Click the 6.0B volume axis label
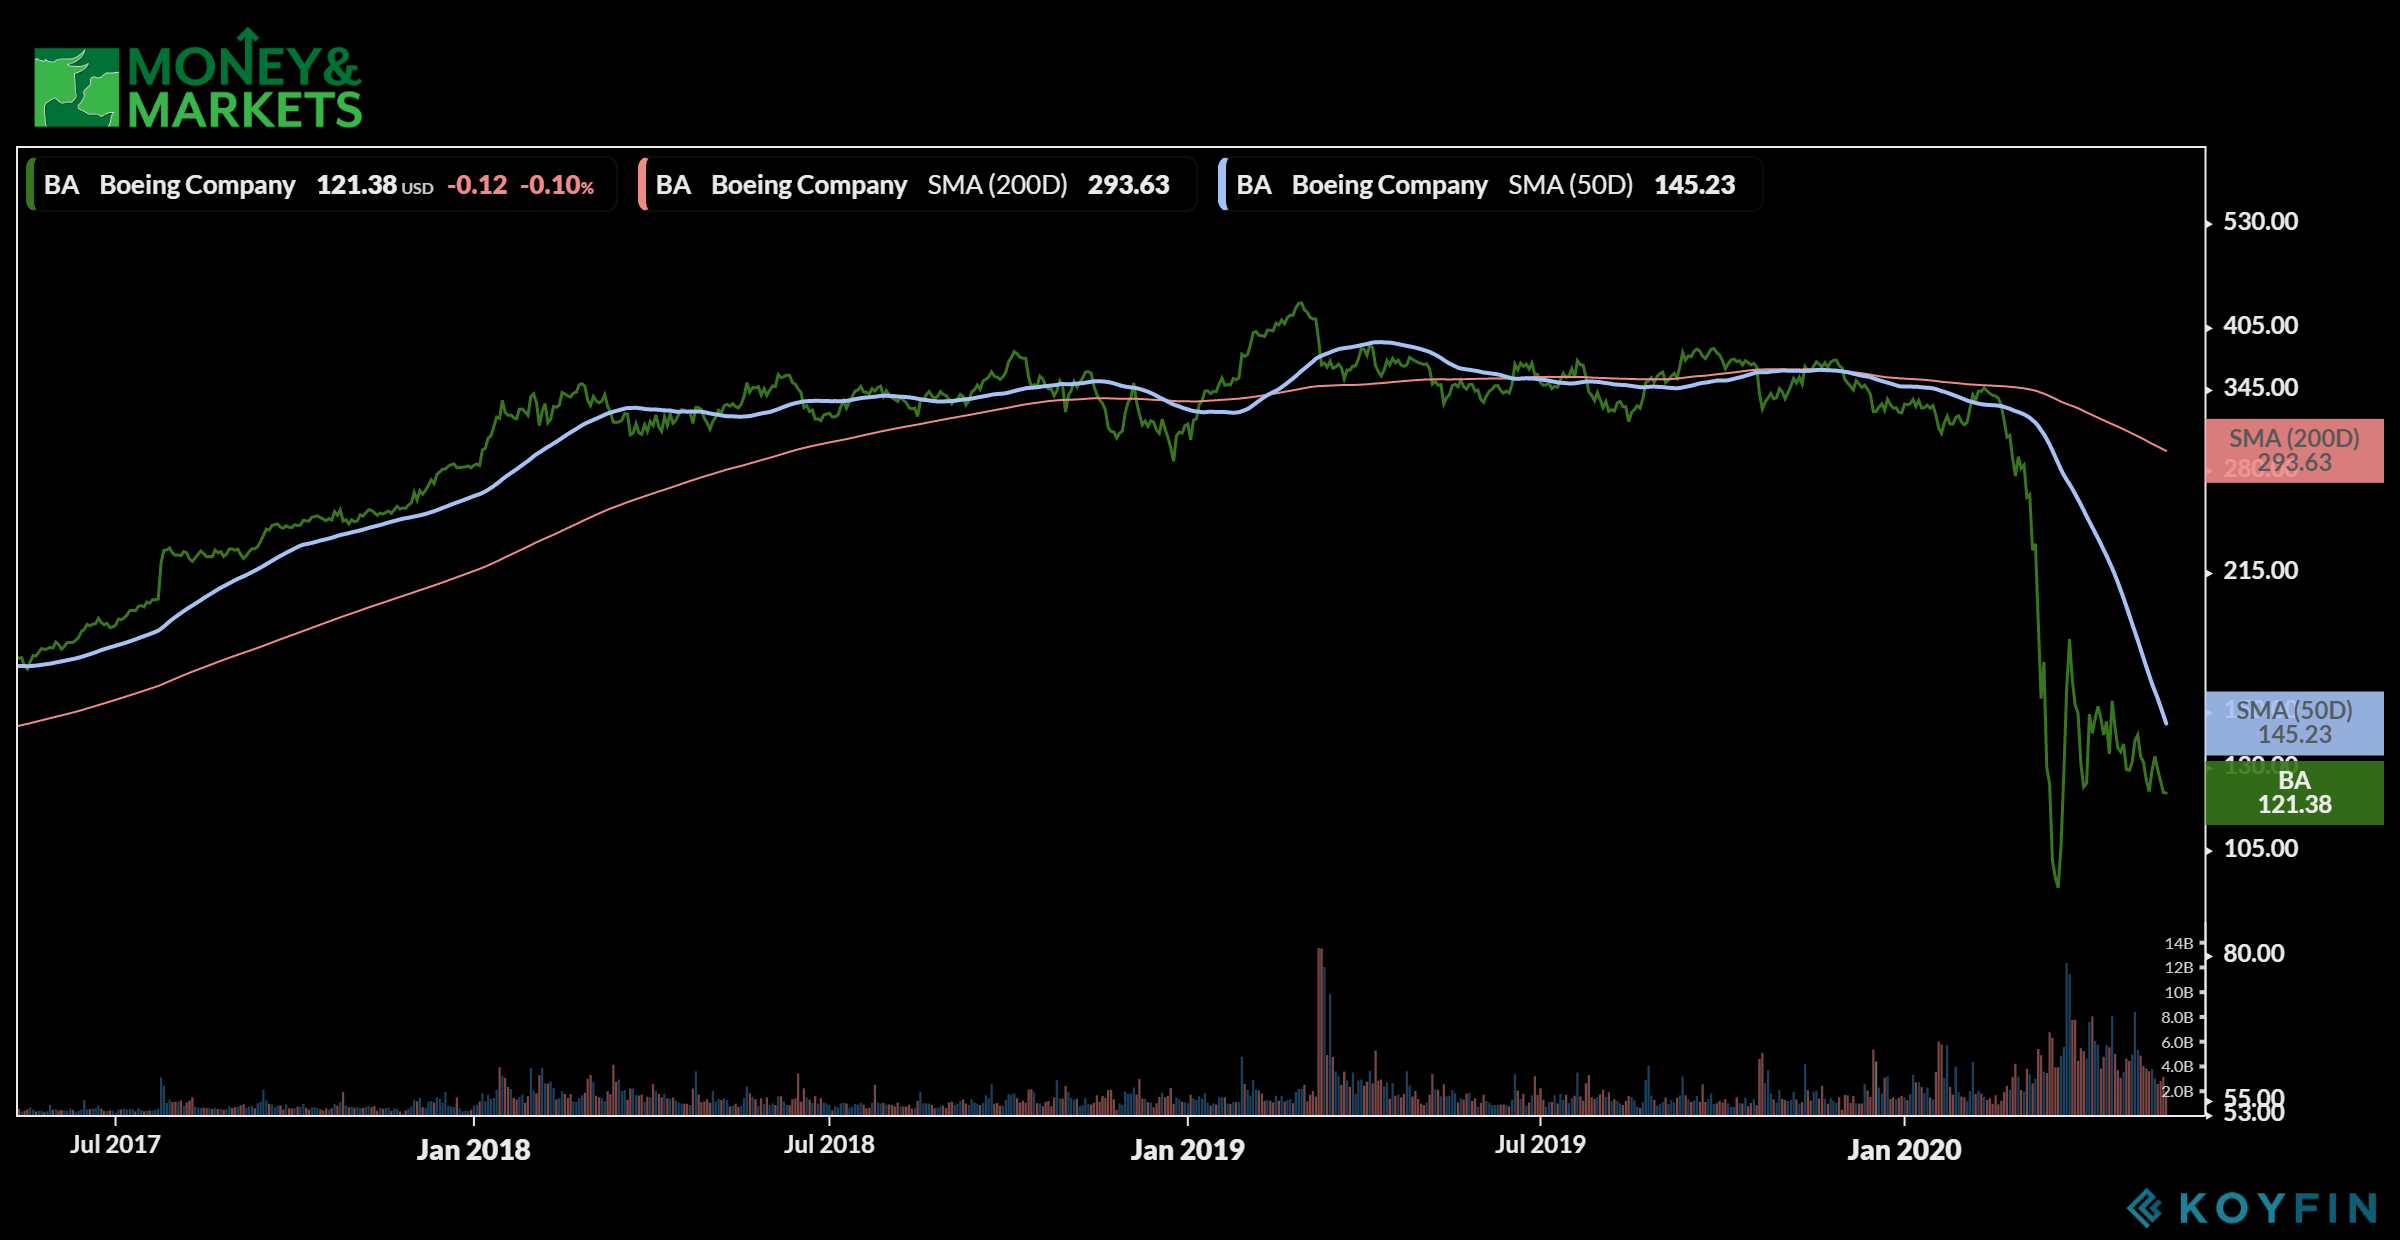 click(x=2177, y=1043)
